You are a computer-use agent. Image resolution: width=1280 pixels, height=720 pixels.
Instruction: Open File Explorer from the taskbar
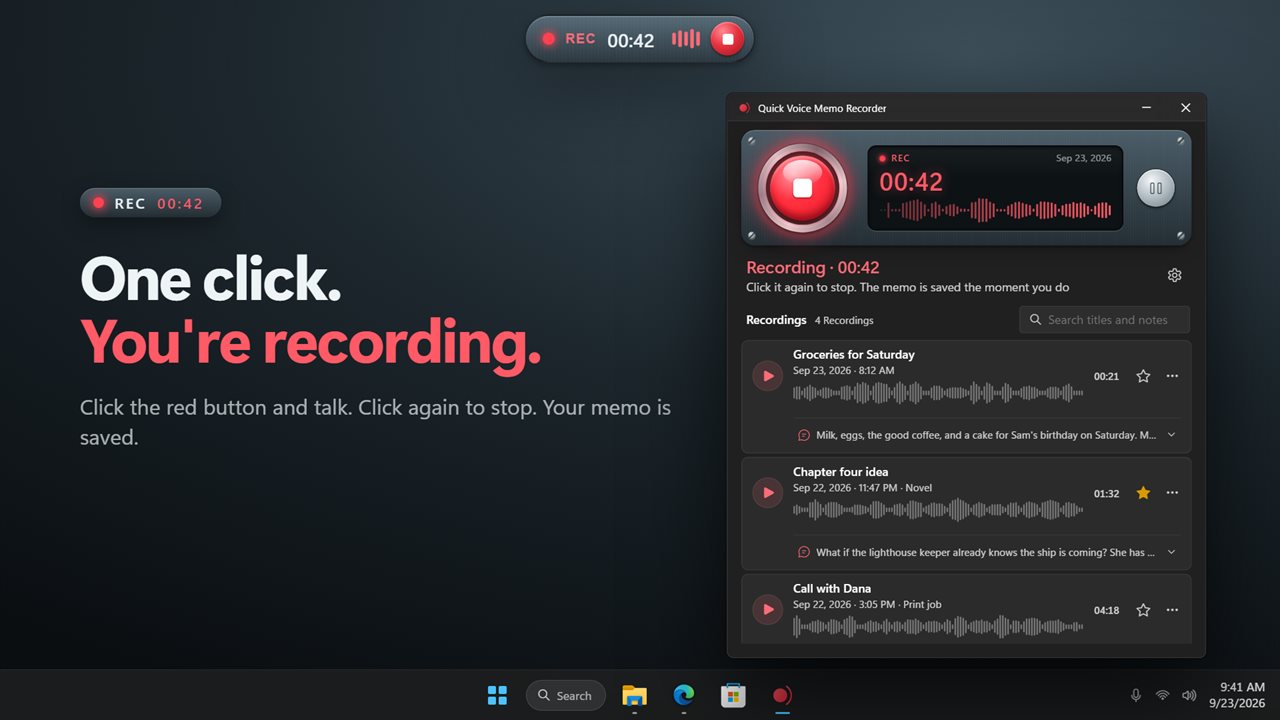(634, 695)
